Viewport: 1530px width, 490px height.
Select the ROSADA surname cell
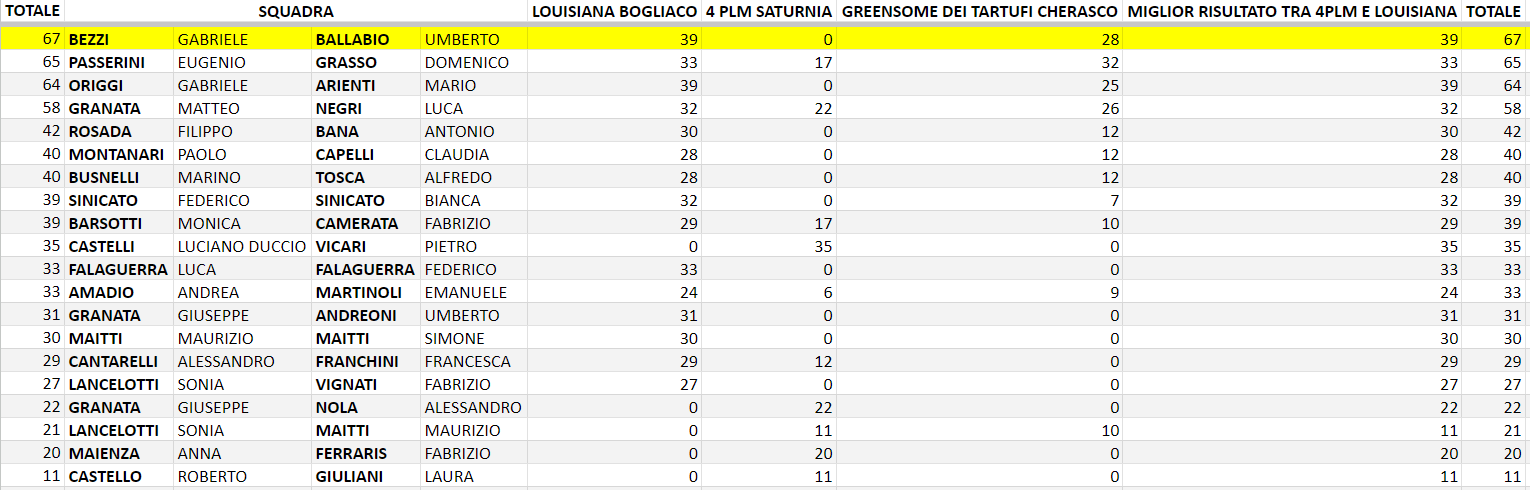[100, 131]
